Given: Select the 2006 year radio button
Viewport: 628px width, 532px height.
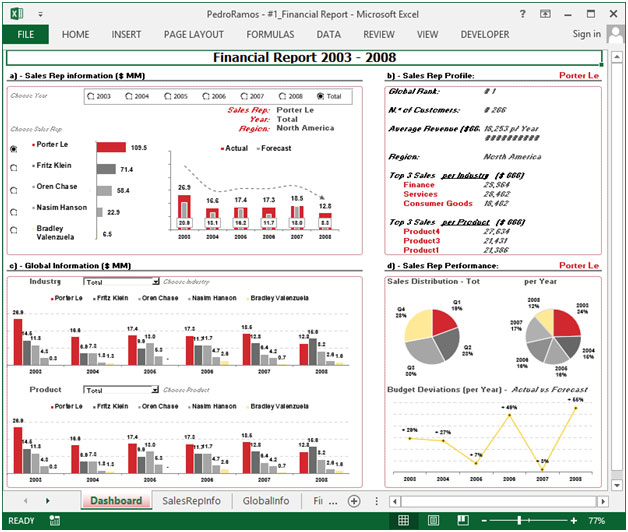Looking at the screenshot, I should (x=206, y=96).
